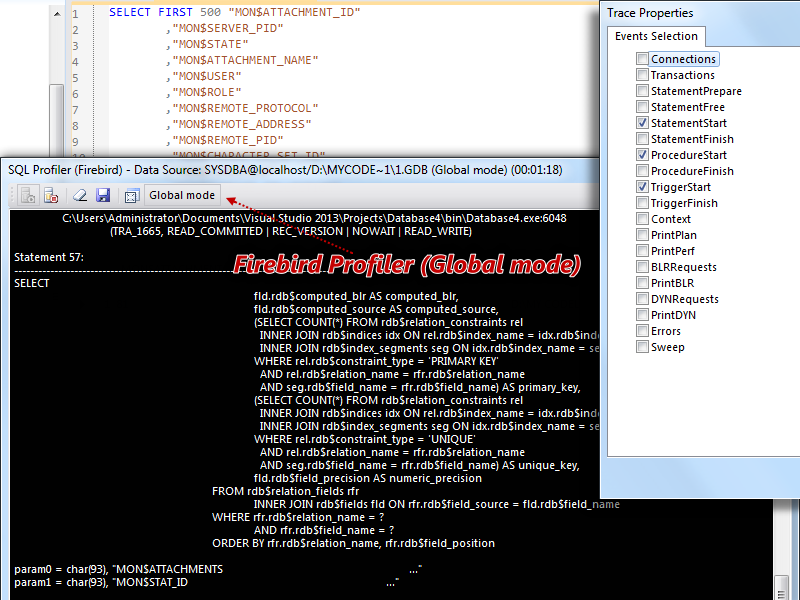Click the "MON$REMOTE_ADDRESS" editor line
This screenshot has height=600, width=800.
238,124
